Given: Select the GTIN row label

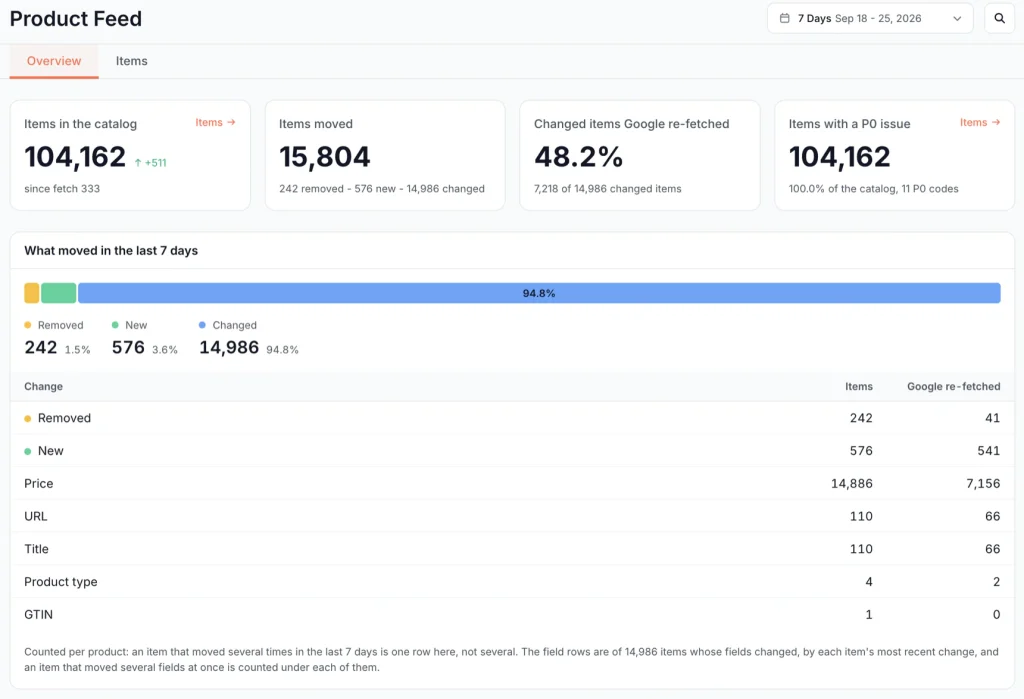Looking at the screenshot, I should 38,614.
